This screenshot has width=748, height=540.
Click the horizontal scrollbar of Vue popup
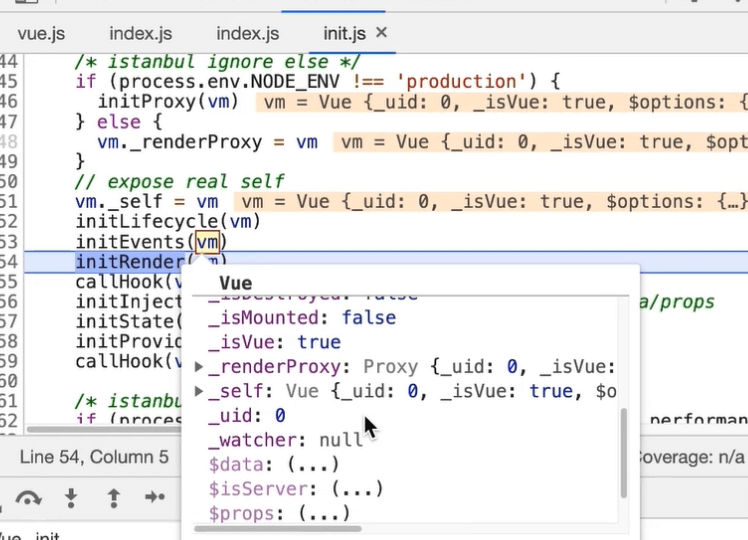(278, 529)
